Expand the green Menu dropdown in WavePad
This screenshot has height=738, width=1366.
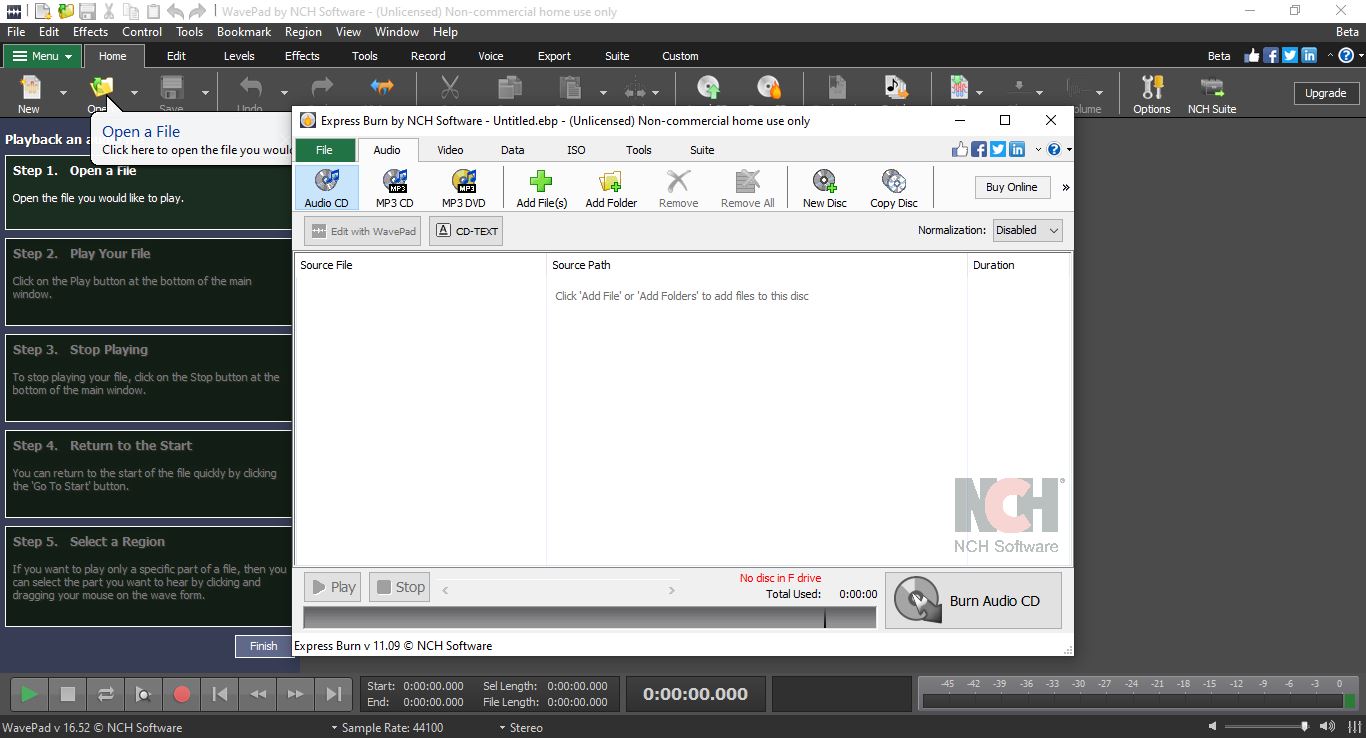[x=44, y=56]
